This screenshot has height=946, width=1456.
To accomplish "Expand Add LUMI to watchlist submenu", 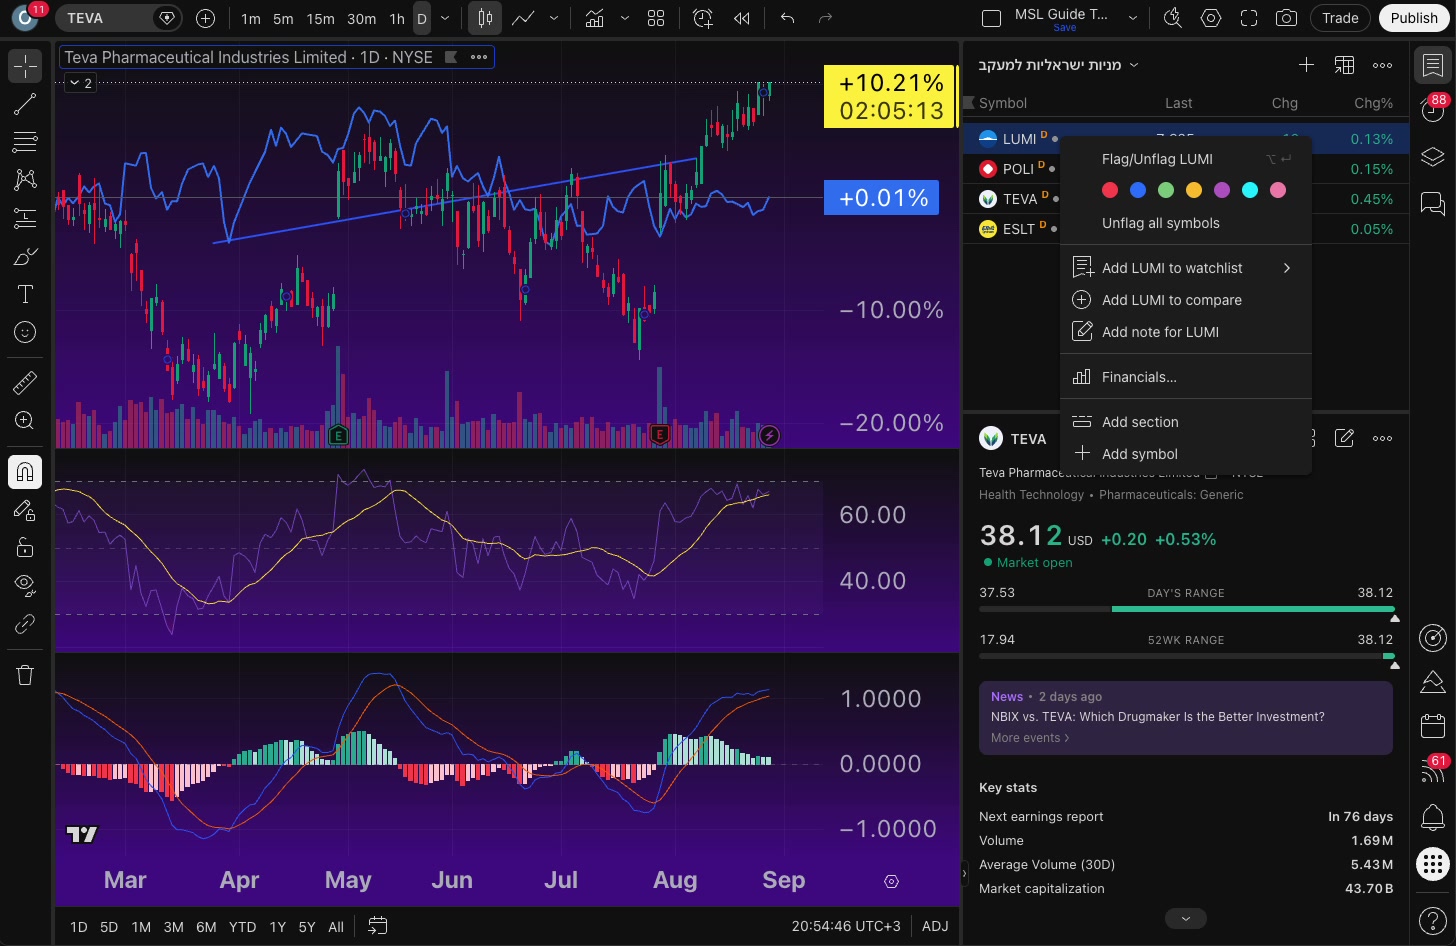I will coord(1186,268).
